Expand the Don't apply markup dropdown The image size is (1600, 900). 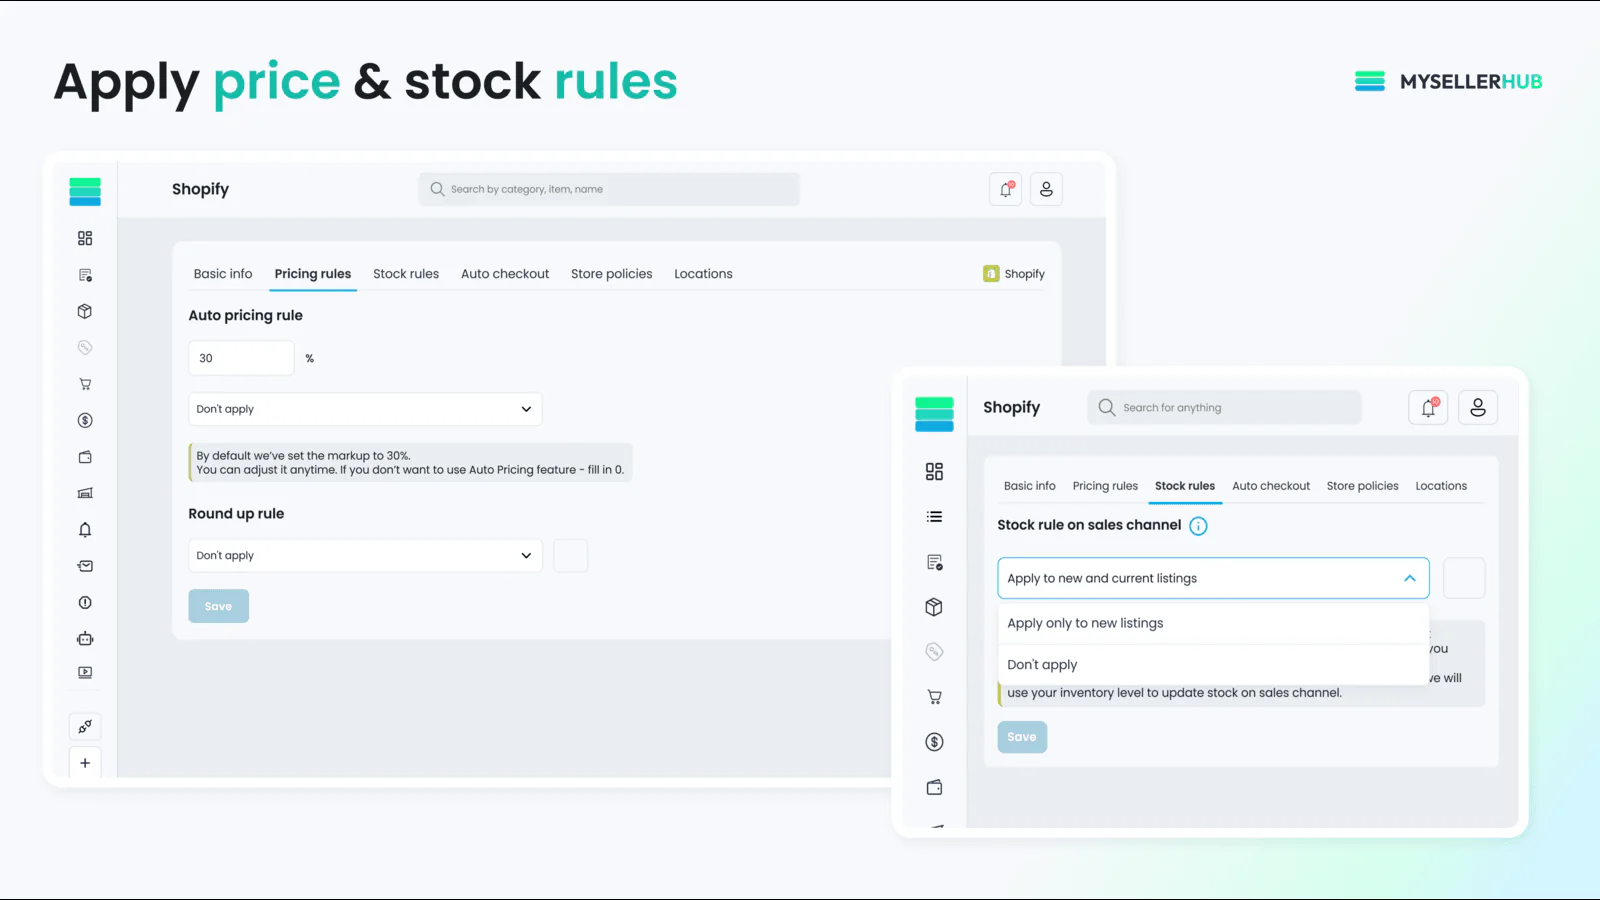click(364, 409)
